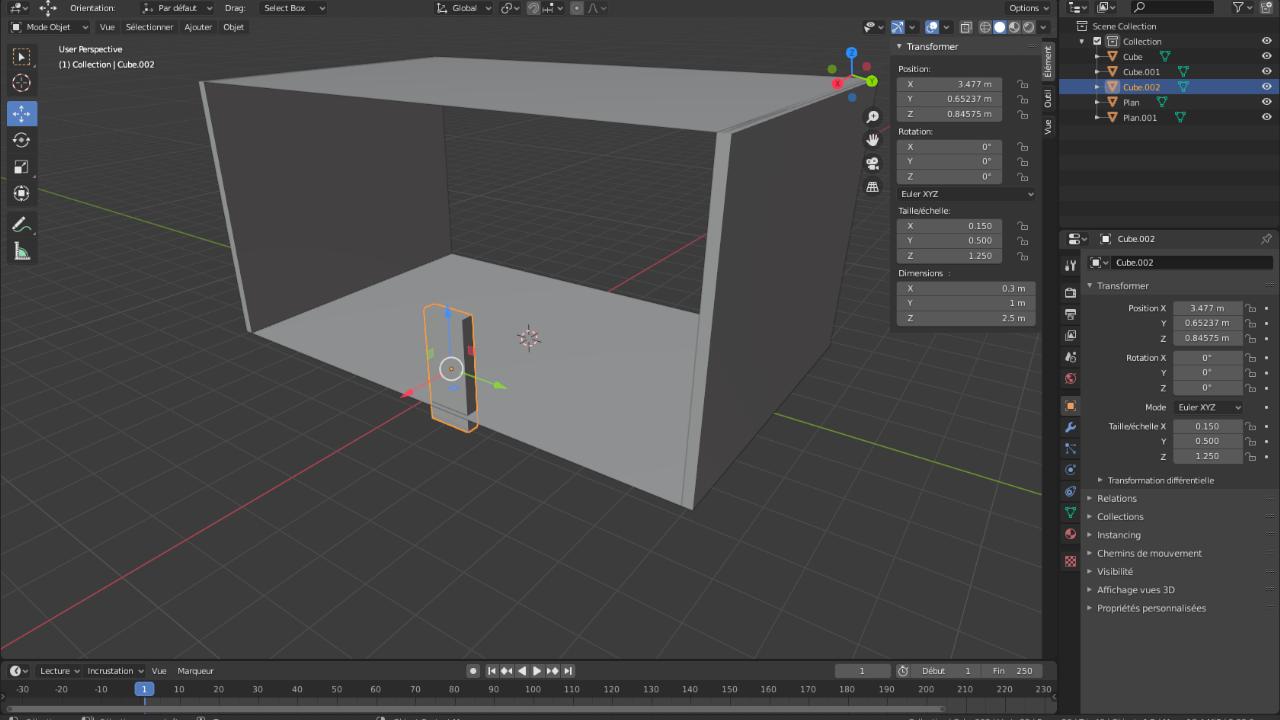This screenshot has width=1280, height=720.
Task: Select the Measure ruler tool
Action: click(x=21, y=251)
